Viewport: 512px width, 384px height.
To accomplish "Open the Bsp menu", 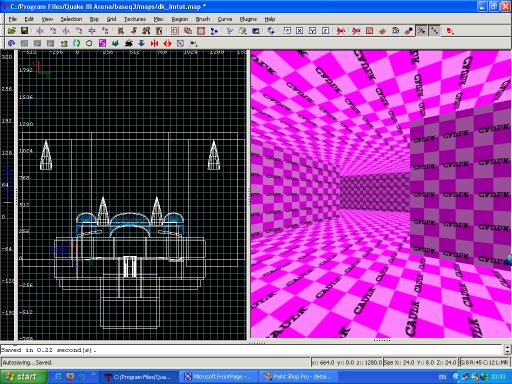I will click(x=94, y=19).
